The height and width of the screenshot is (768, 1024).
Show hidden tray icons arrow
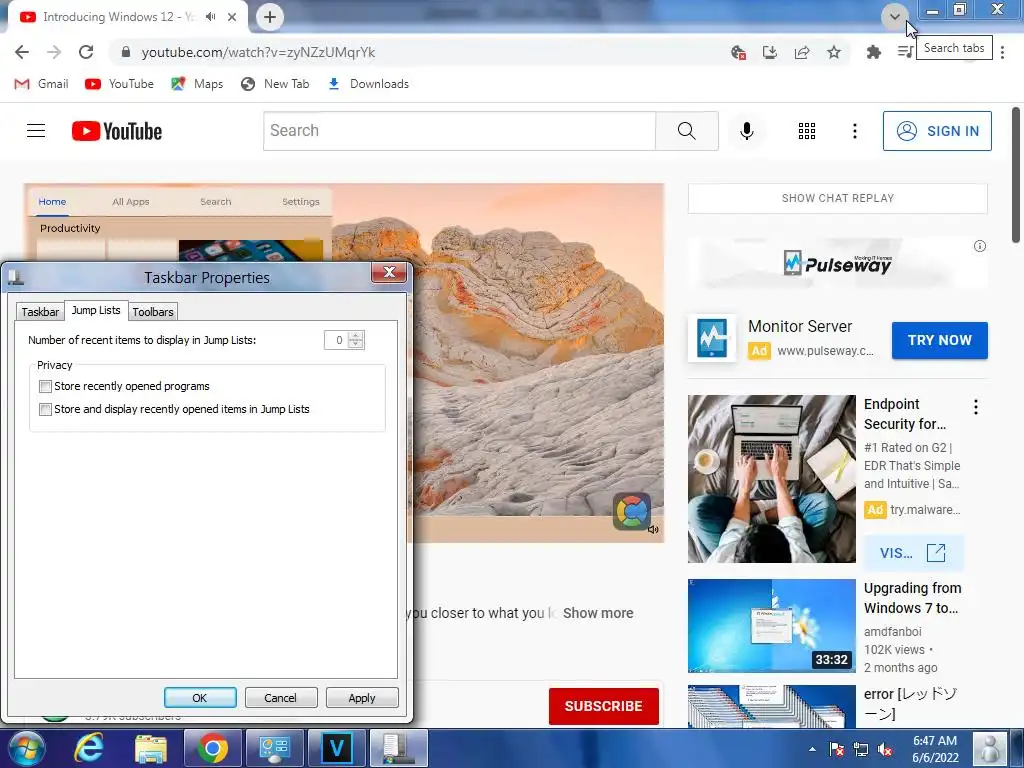coord(812,750)
